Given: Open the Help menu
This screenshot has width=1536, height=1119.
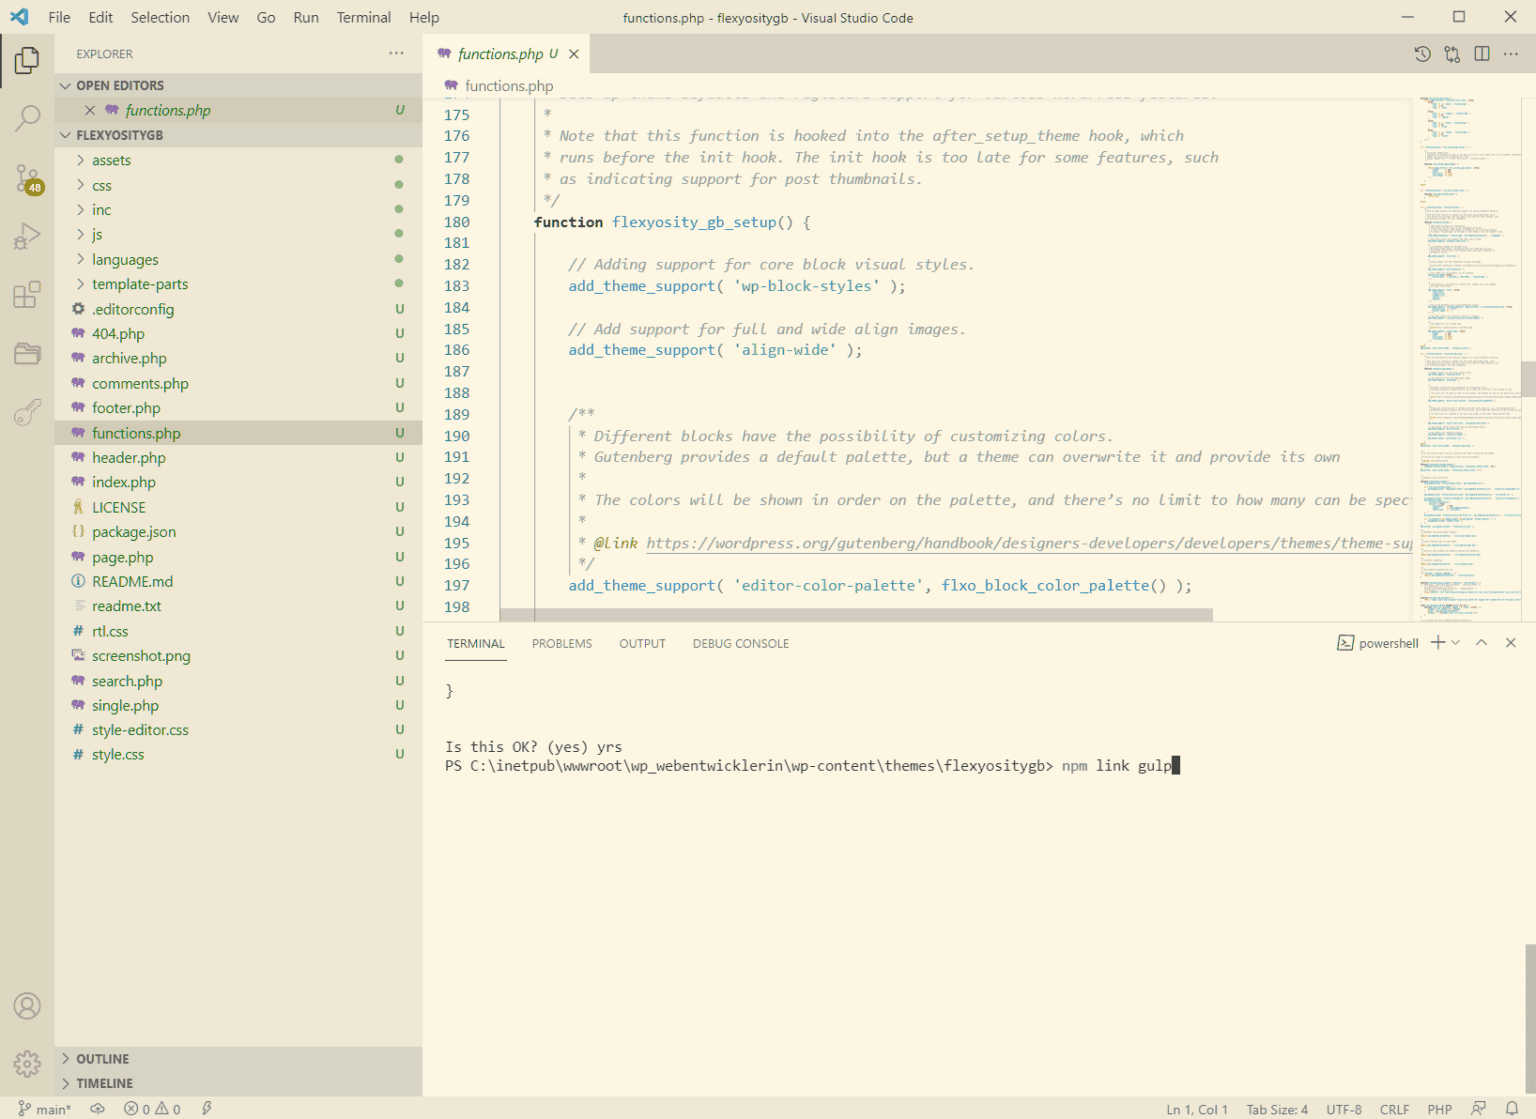Looking at the screenshot, I should point(424,17).
